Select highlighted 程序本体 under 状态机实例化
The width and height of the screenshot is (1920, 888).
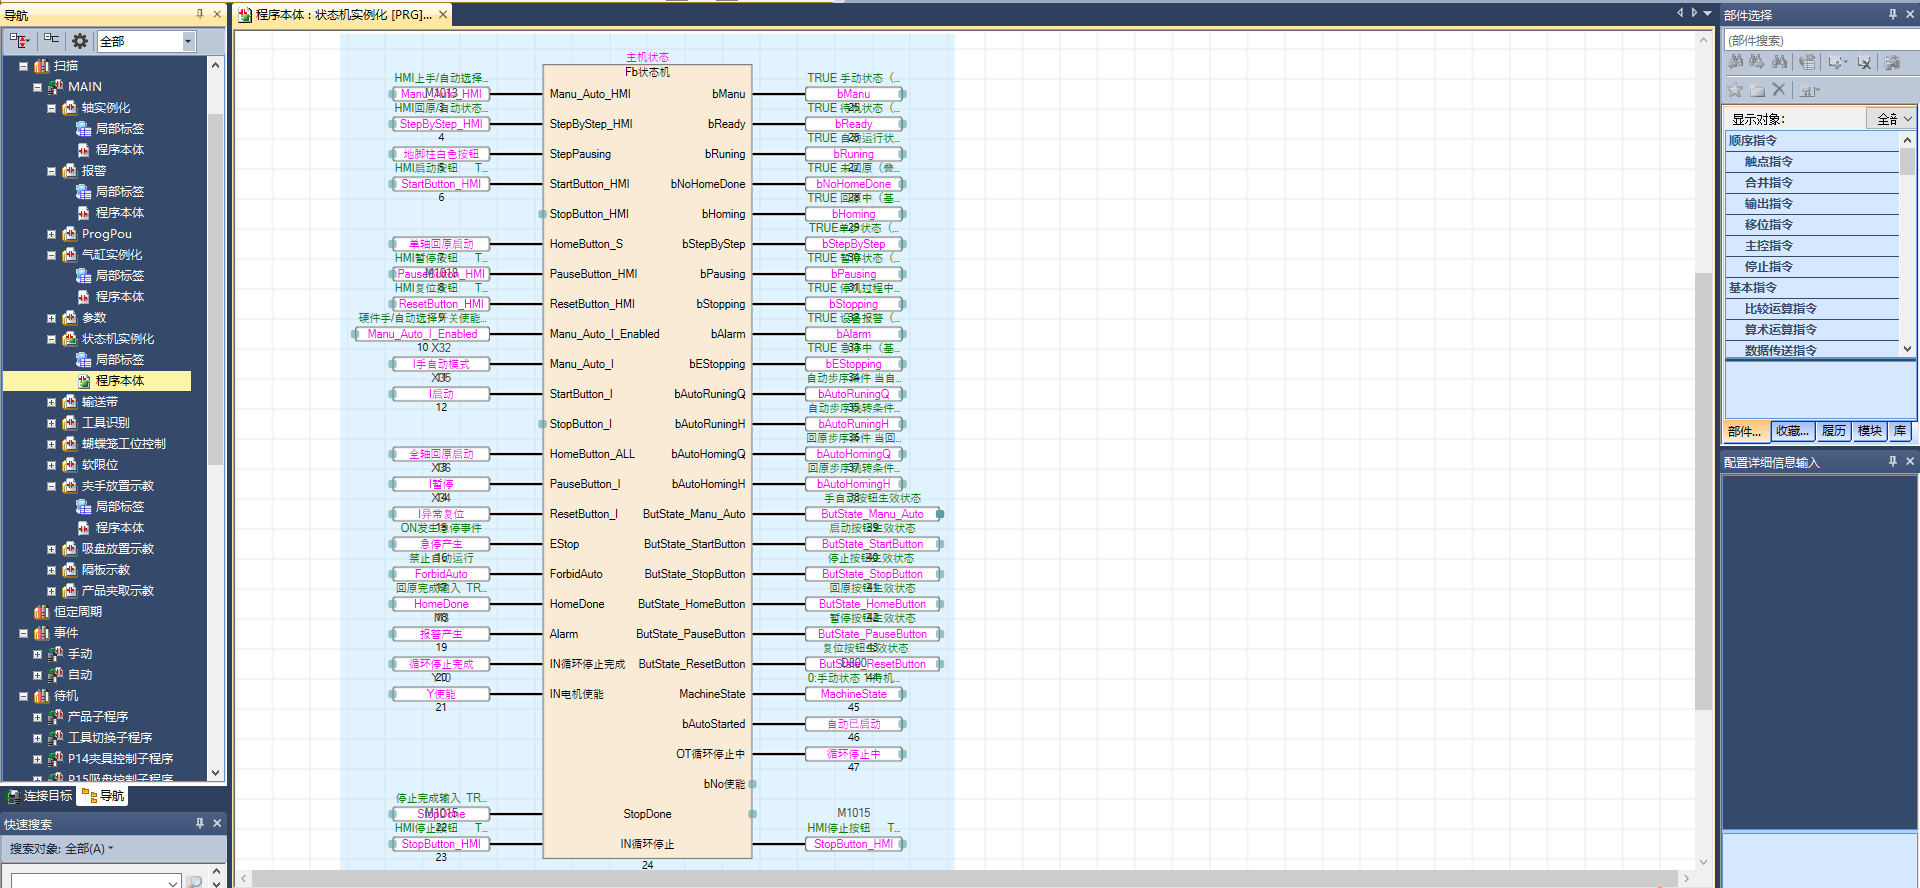coord(119,381)
